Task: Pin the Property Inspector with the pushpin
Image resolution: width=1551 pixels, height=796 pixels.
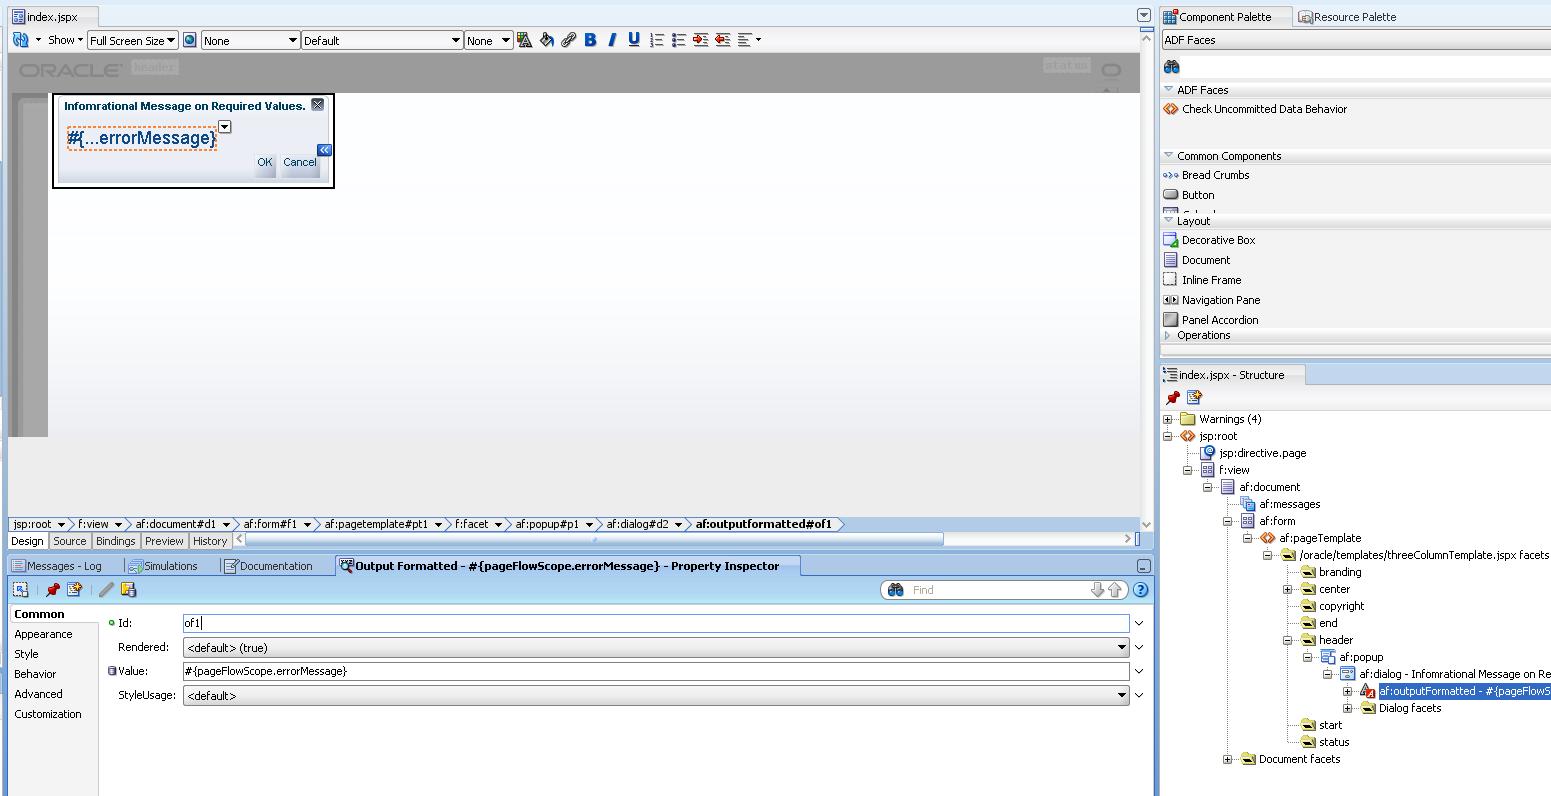Action: coord(53,589)
